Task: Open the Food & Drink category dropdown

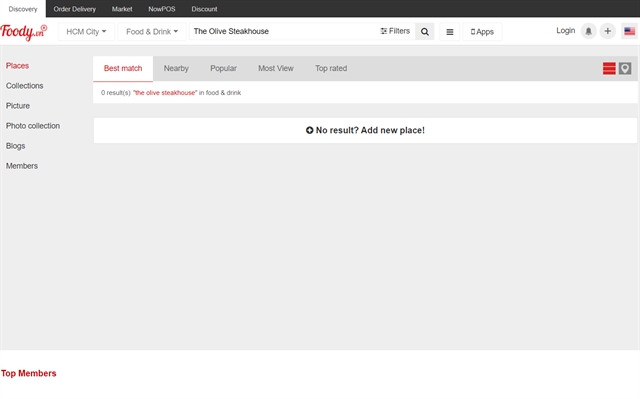Action: [x=152, y=32]
